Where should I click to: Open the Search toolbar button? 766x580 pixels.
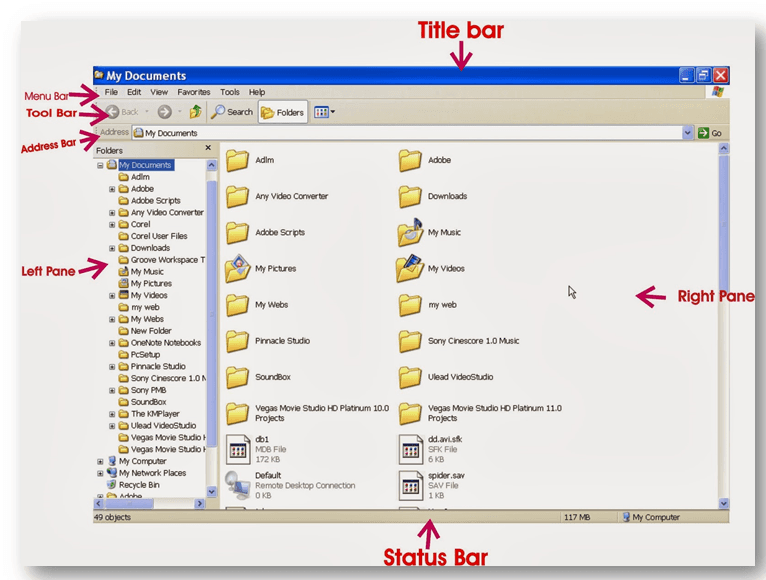pyautogui.click(x=232, y=112)
